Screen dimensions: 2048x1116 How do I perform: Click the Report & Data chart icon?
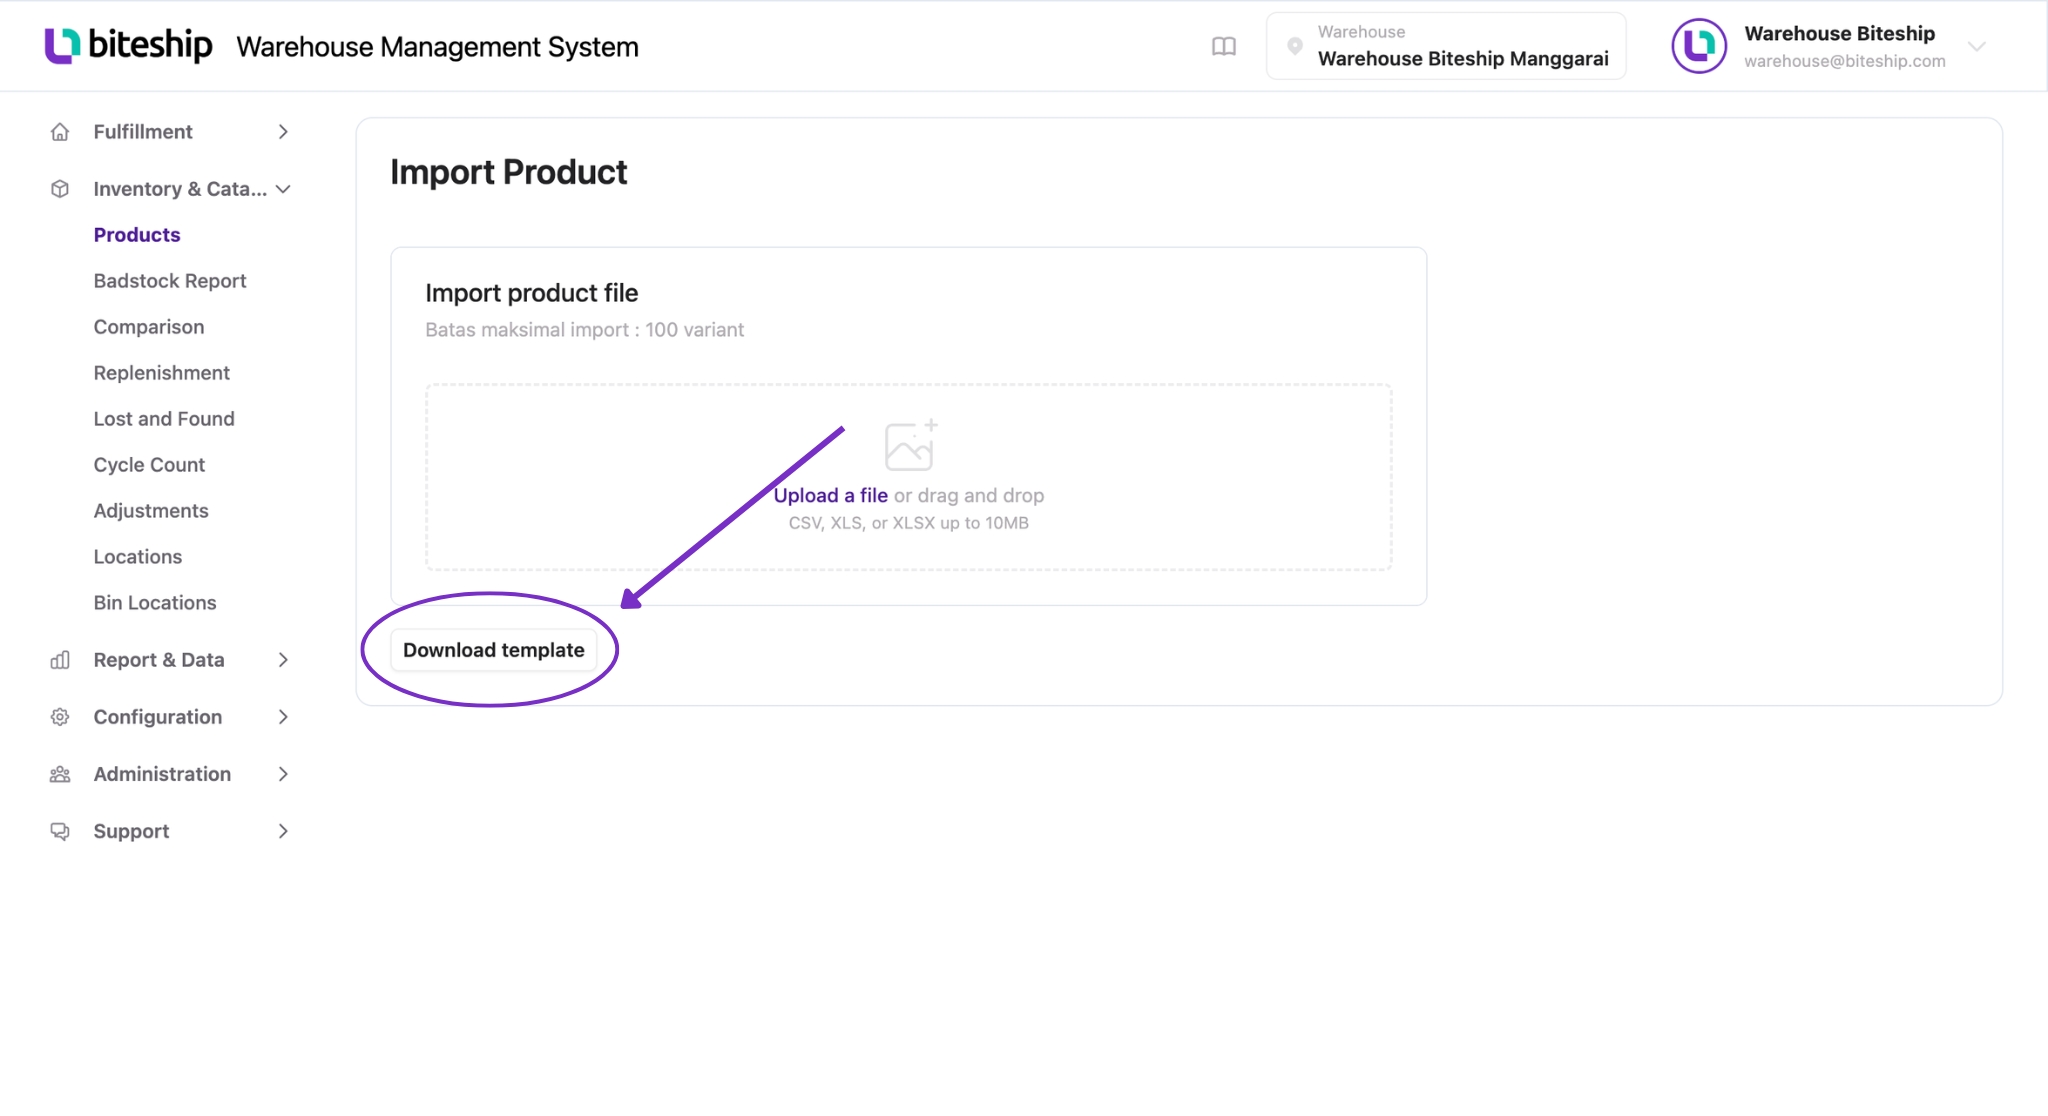coord(60,660)
